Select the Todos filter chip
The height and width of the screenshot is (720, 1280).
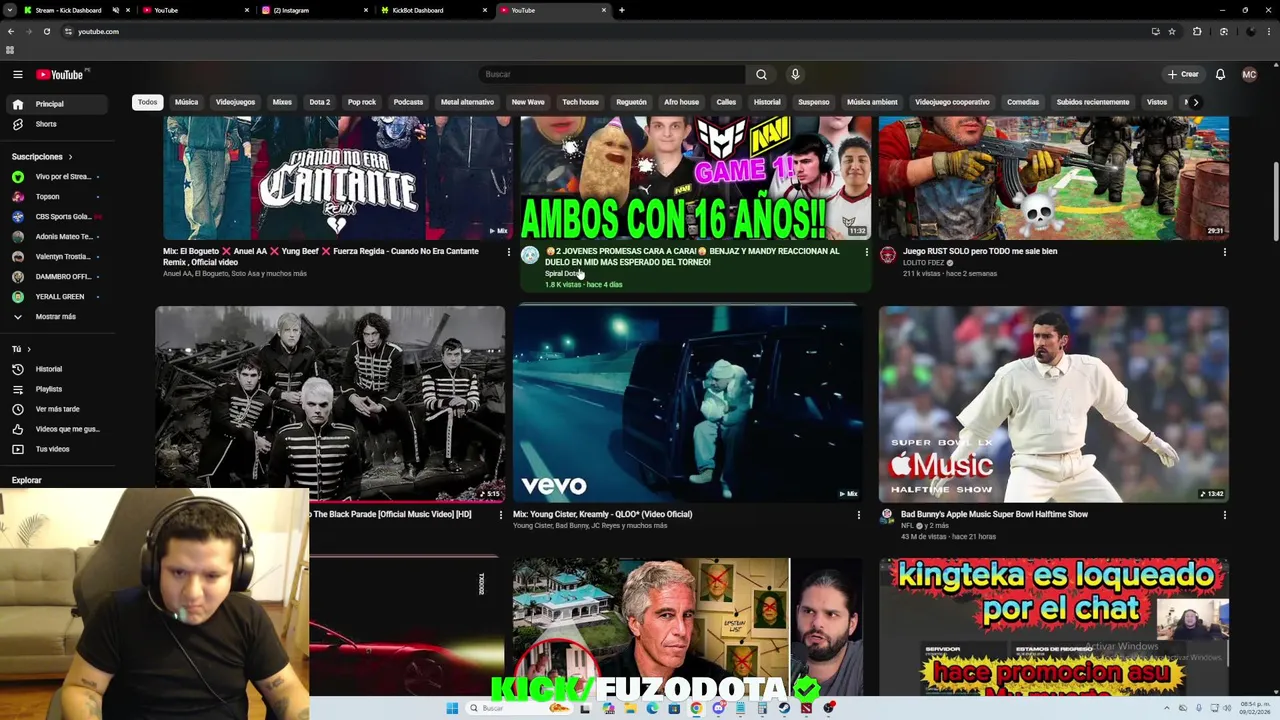point(148,102)
